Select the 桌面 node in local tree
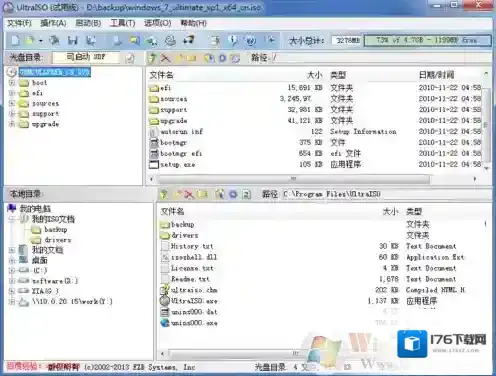Screen dimensions: 496x376 39,260
